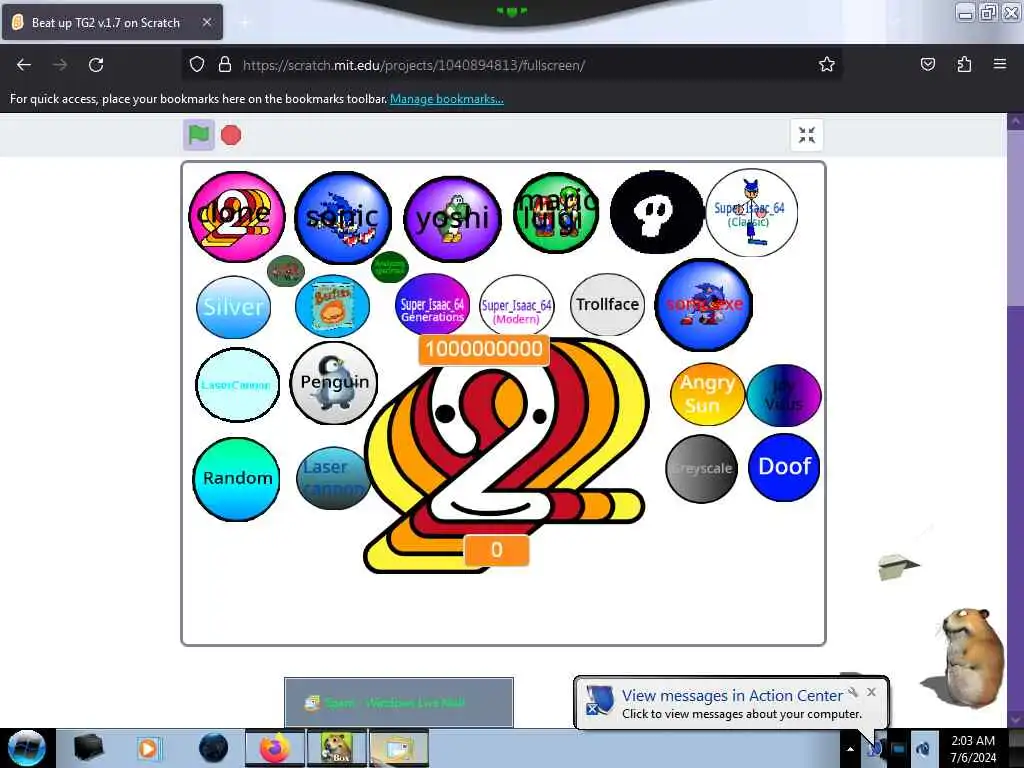Open View messages in Action Center
This screenshot has width=1024, height=768.
click(733, 696)
